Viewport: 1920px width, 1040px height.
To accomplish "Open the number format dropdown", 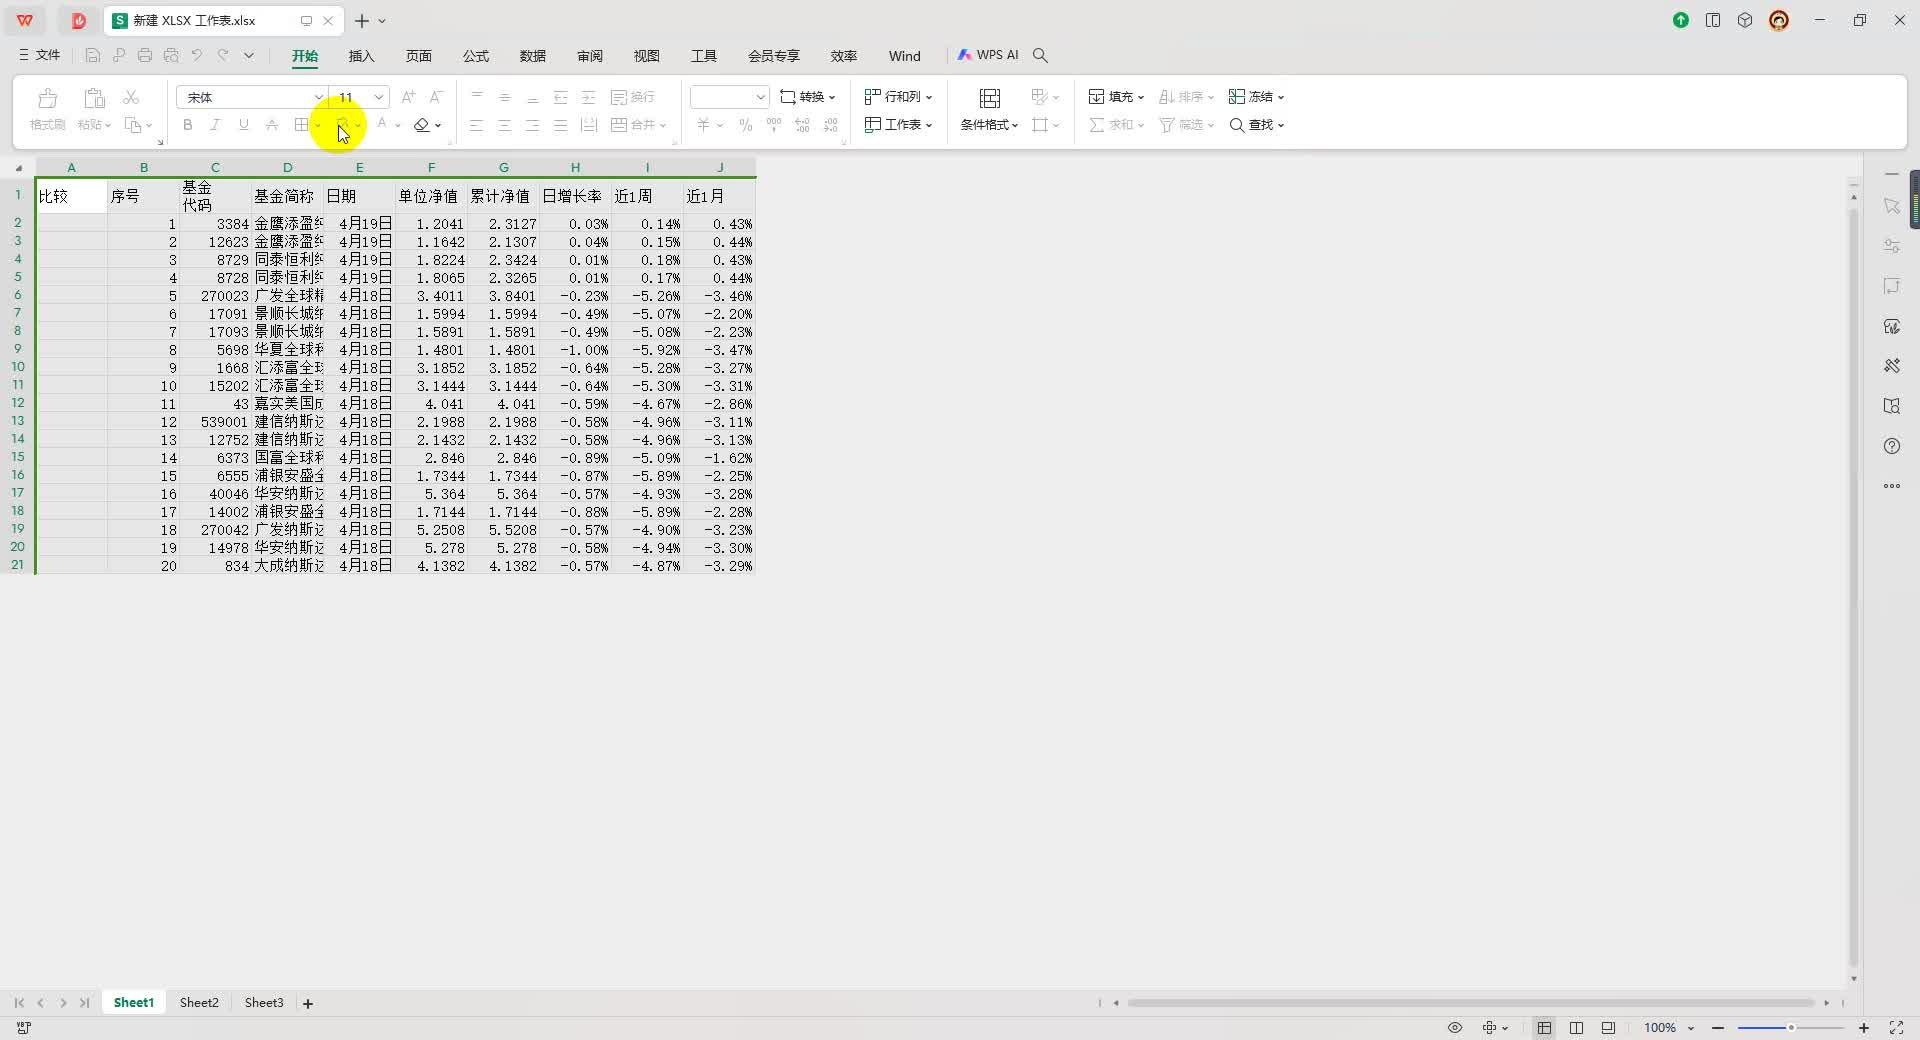I will pos(760,97).
